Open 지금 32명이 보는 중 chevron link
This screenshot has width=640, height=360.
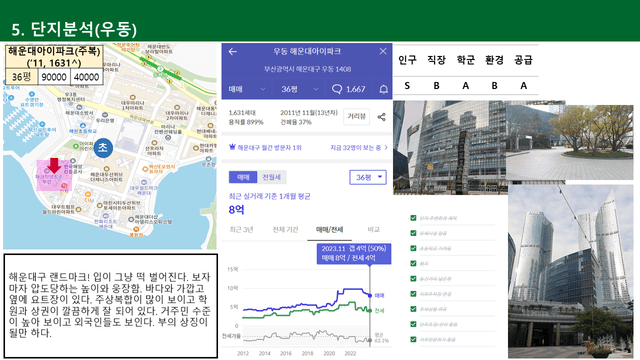pos(359,147)
